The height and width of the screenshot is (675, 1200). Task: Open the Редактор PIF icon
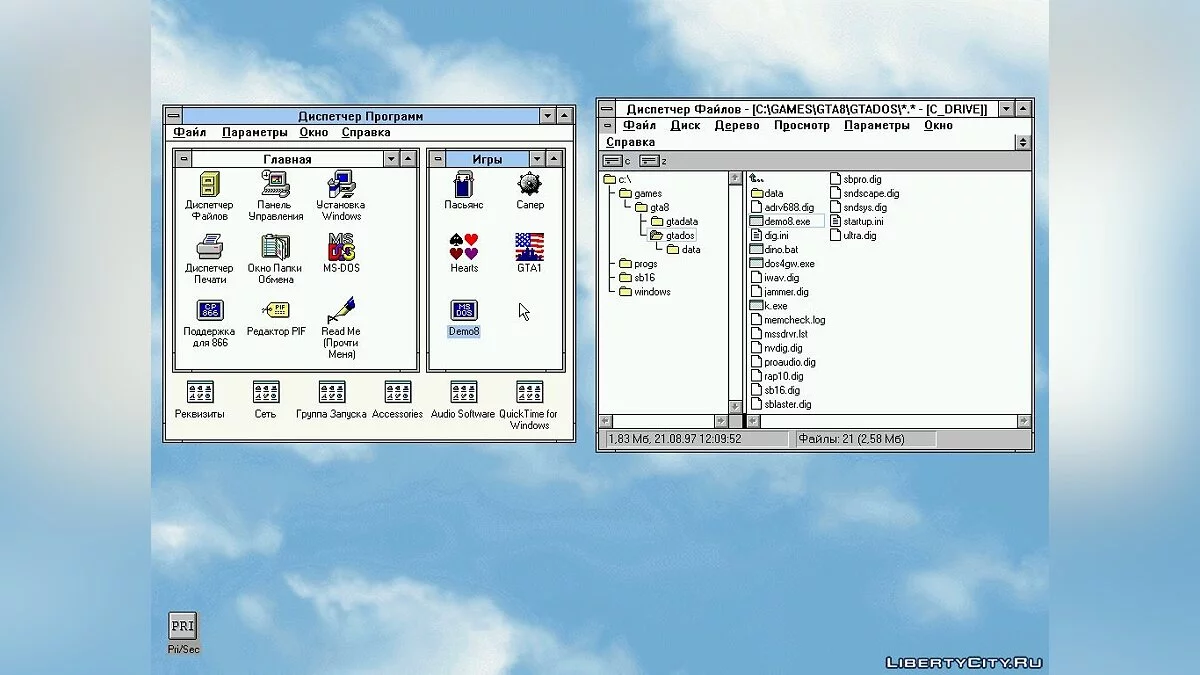[x=276, y=311]
